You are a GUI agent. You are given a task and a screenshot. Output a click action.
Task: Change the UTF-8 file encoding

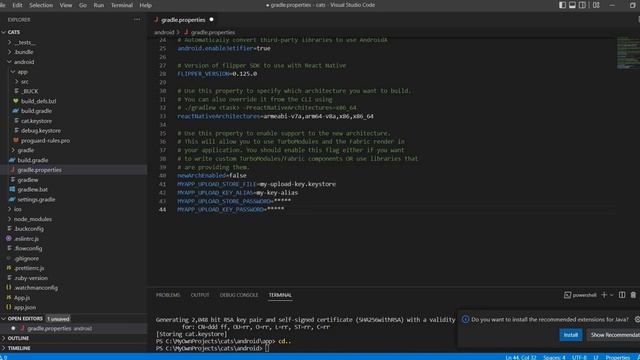pyautogui.click(x=579, y=358)
